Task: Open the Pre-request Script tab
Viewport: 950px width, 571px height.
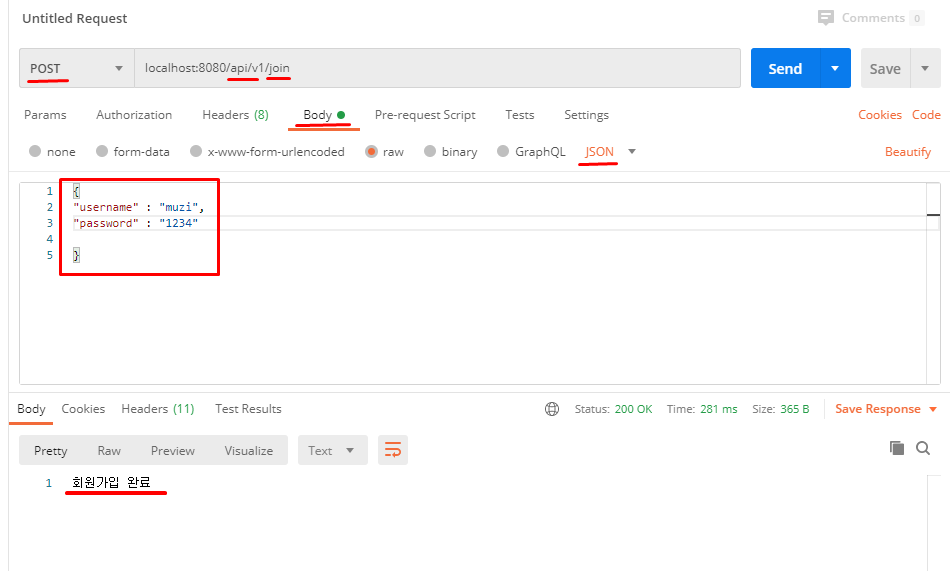Action: pos(425,115)
